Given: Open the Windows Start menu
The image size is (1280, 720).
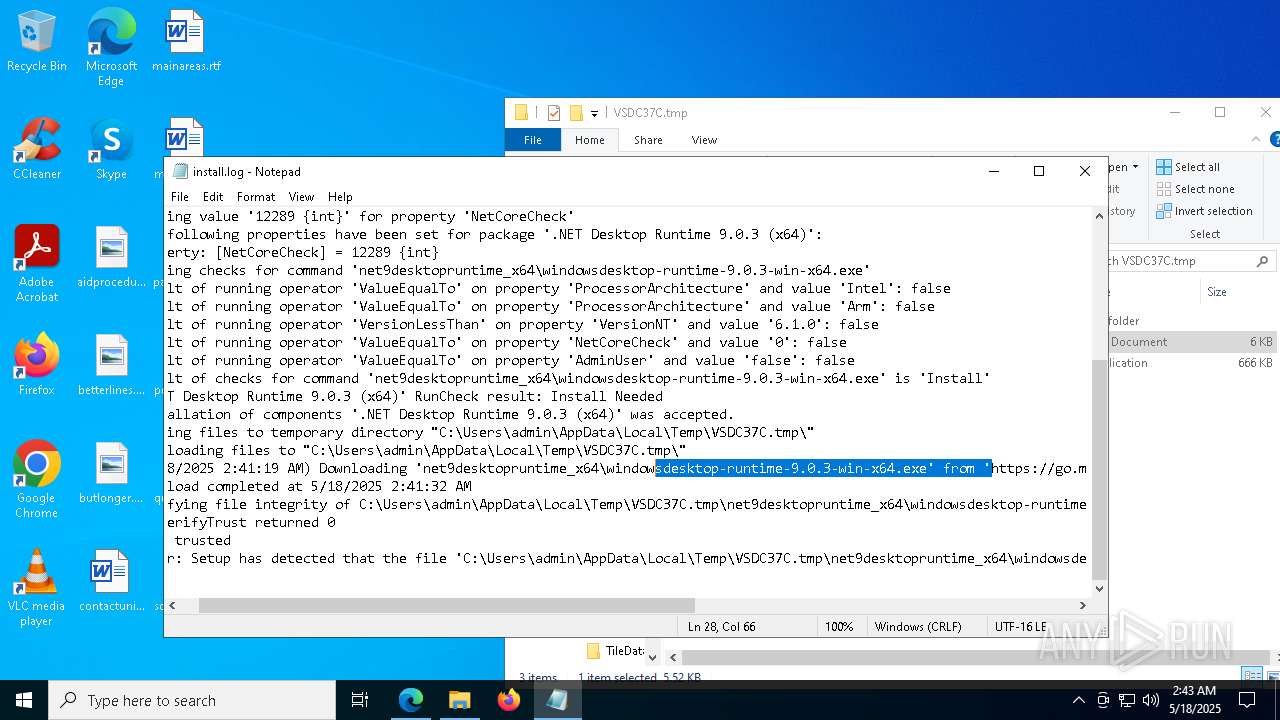Looking at the screenshot, I should click(x=24, y=700).
